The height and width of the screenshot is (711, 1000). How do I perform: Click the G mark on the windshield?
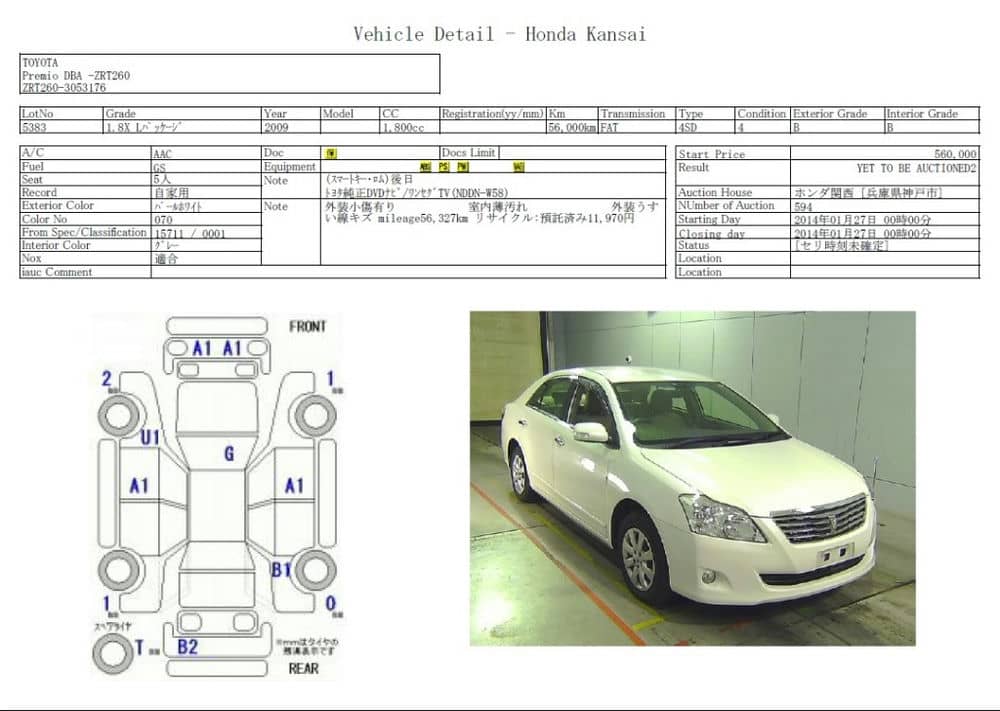[229, 453]
